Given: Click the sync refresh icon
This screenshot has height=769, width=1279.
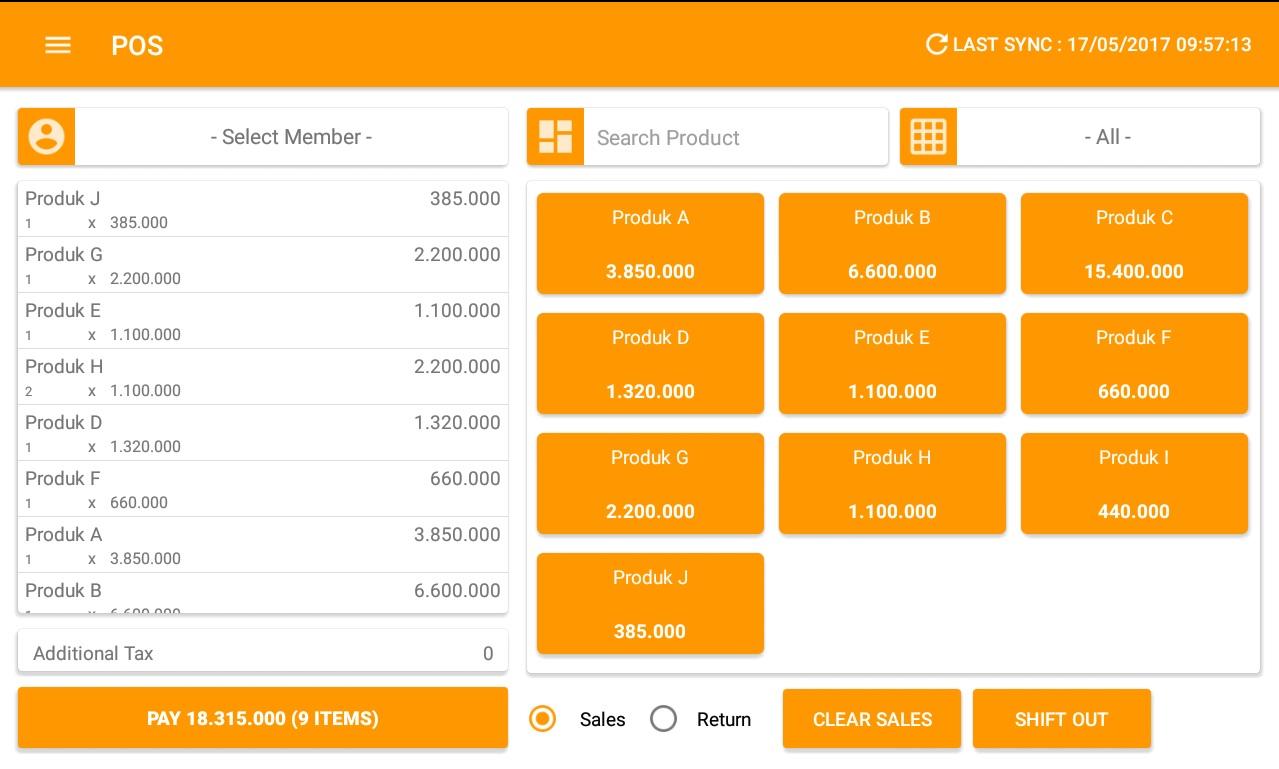Looking at the screenshot, I should [936, 44].
